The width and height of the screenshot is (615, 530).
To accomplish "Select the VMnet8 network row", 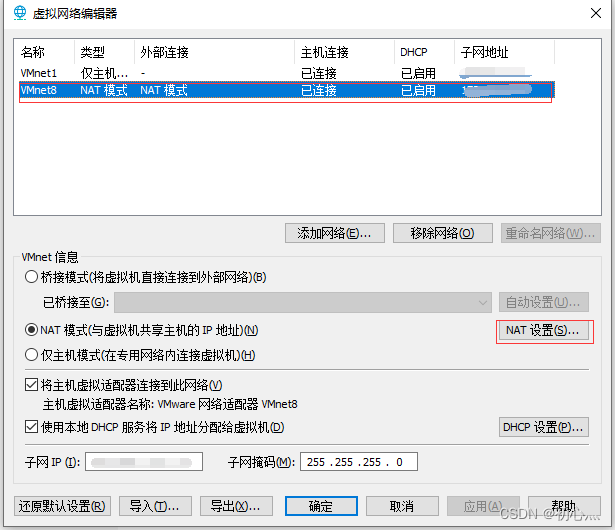I will 287,90.
